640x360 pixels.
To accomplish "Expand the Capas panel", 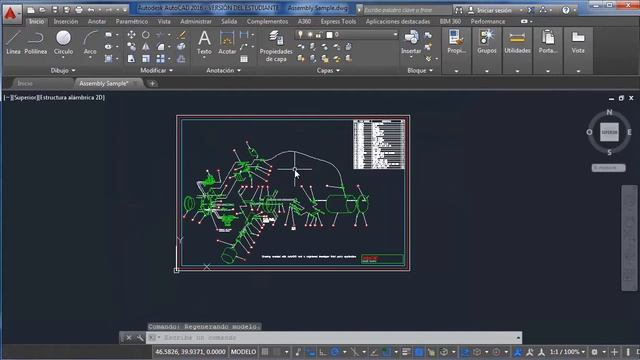I will pyautogui.click(x=328, y=71).
